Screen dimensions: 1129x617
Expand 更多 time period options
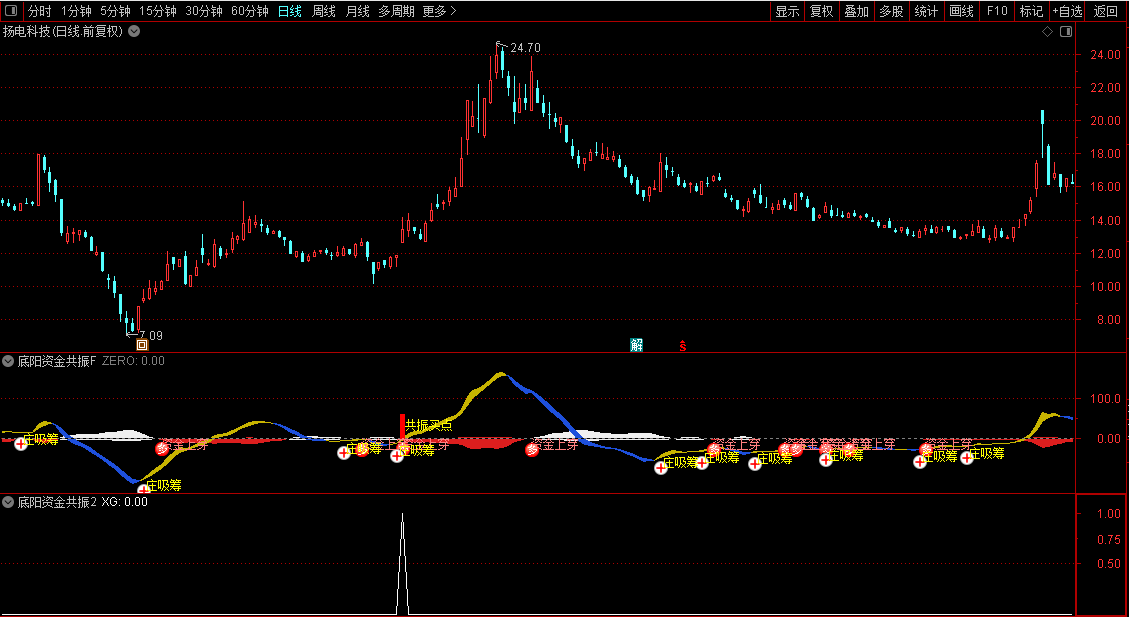point(439,11)
